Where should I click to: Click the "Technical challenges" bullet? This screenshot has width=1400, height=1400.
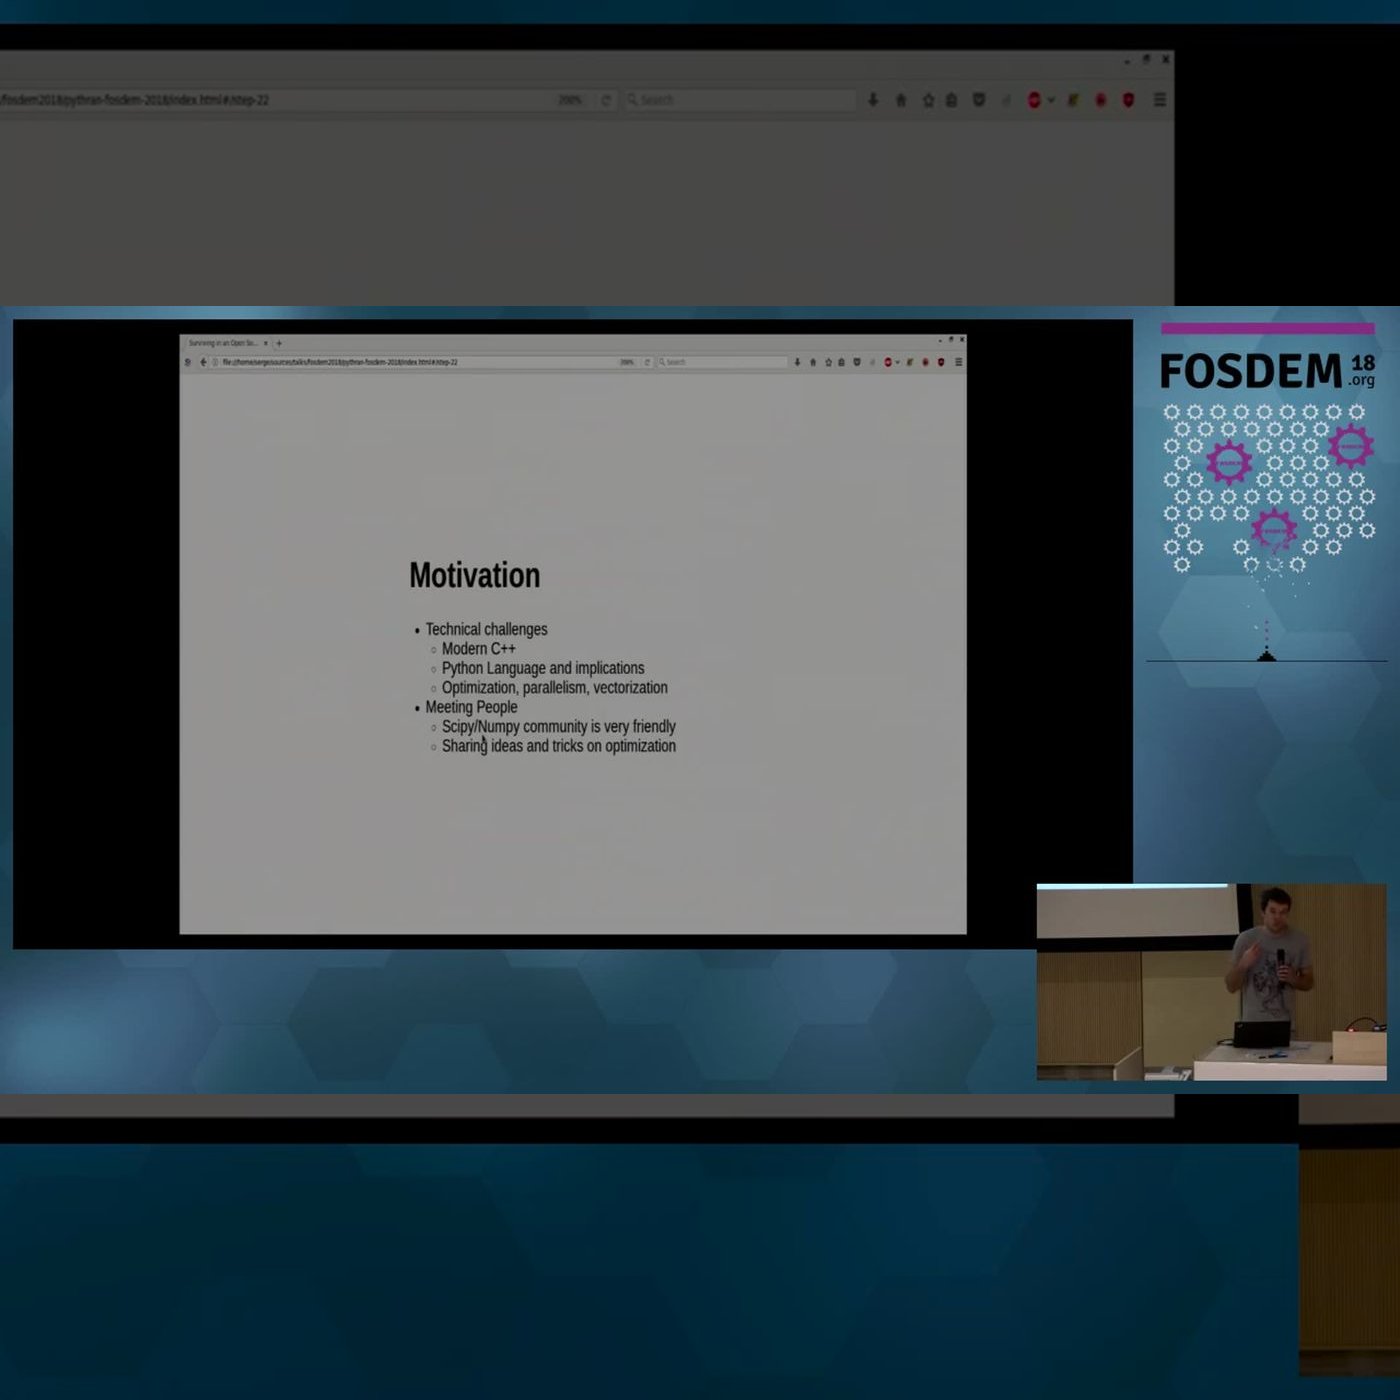click(x=487, y=629)
